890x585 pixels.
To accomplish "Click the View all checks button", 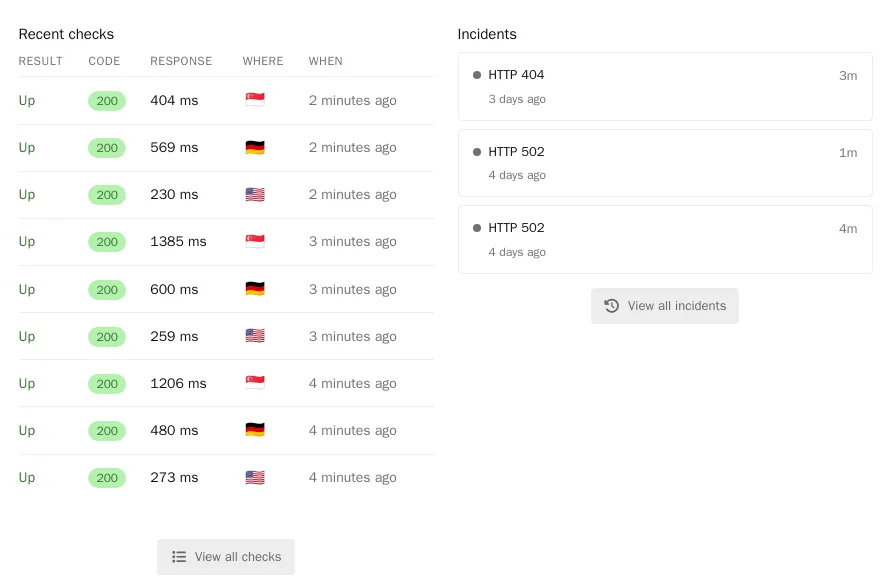I will click(226, 557).
